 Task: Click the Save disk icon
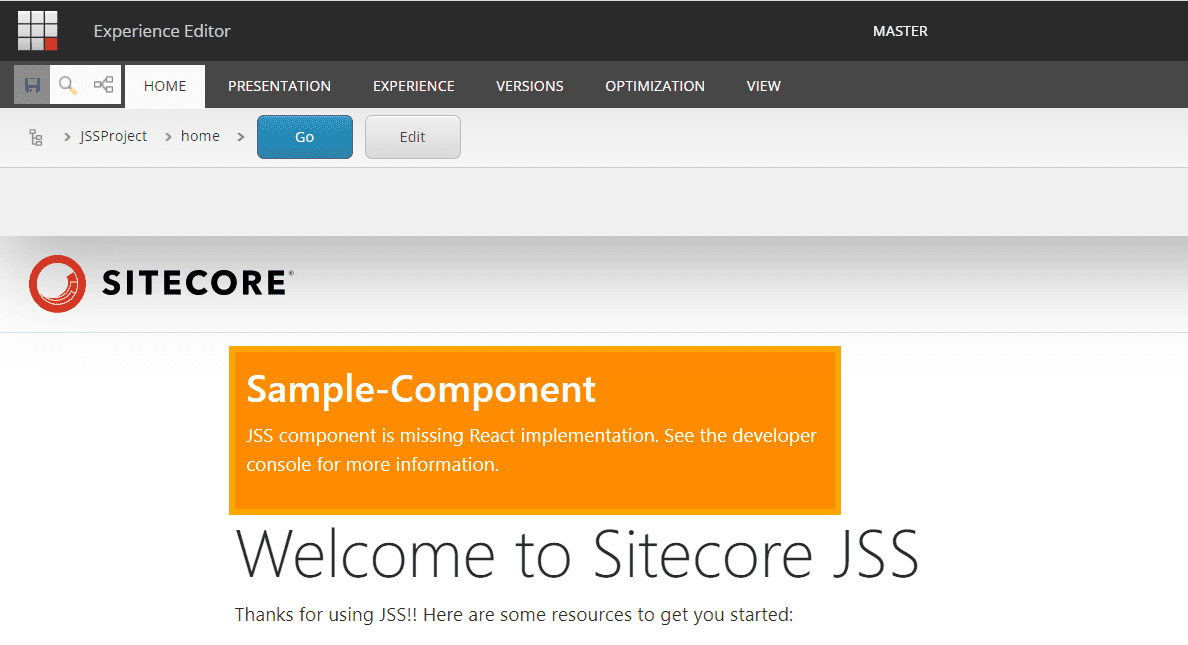pyautogui.click(x=32, y=85)
